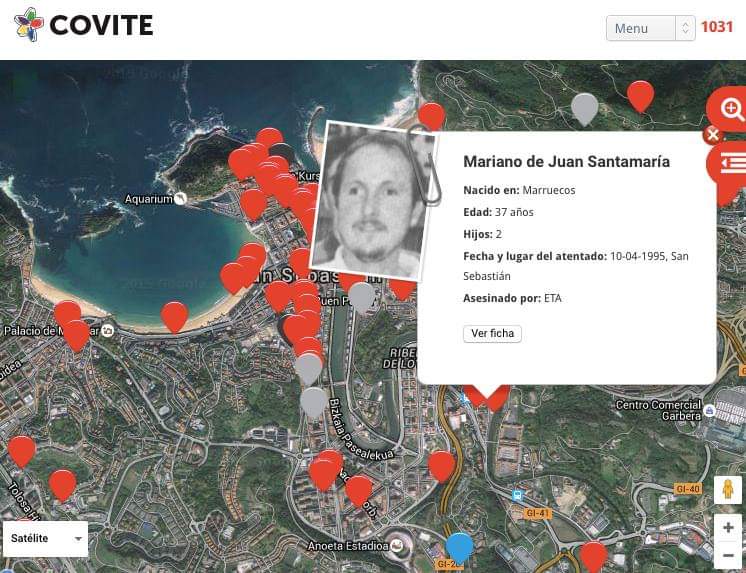Zoom out the map with minus button

tap(728, 555)
